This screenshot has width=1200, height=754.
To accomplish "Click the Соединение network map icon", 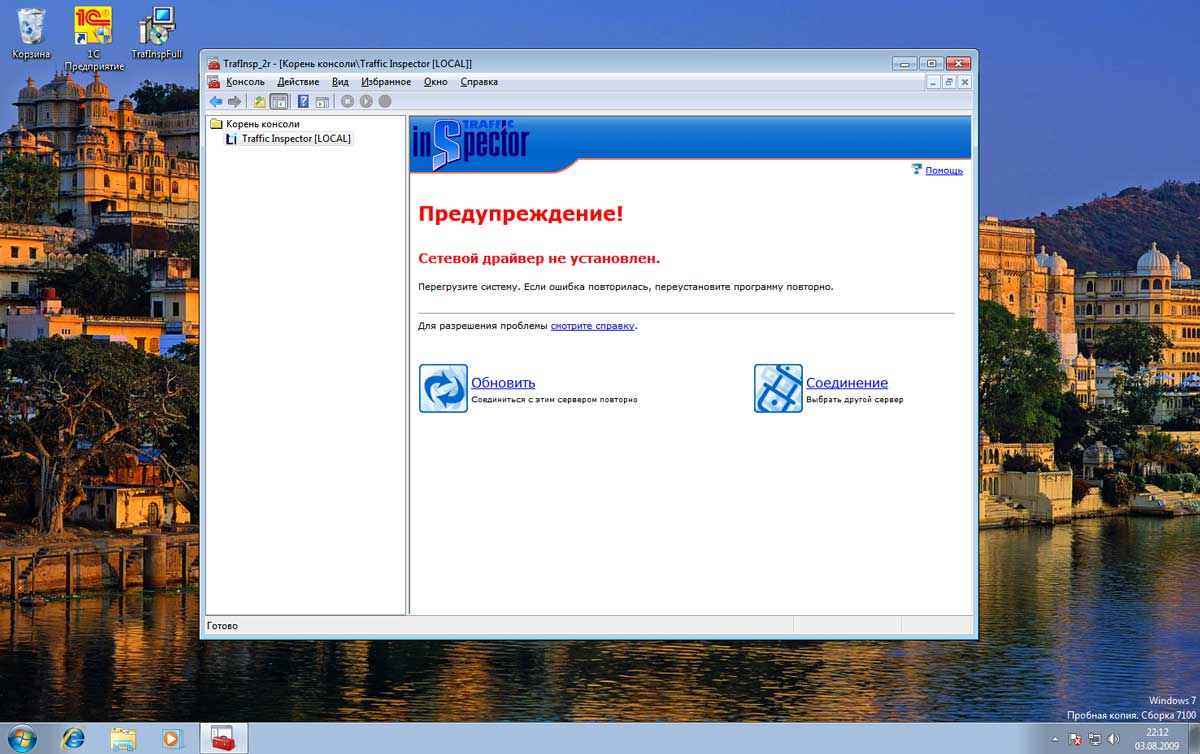I will pos(778,388).
